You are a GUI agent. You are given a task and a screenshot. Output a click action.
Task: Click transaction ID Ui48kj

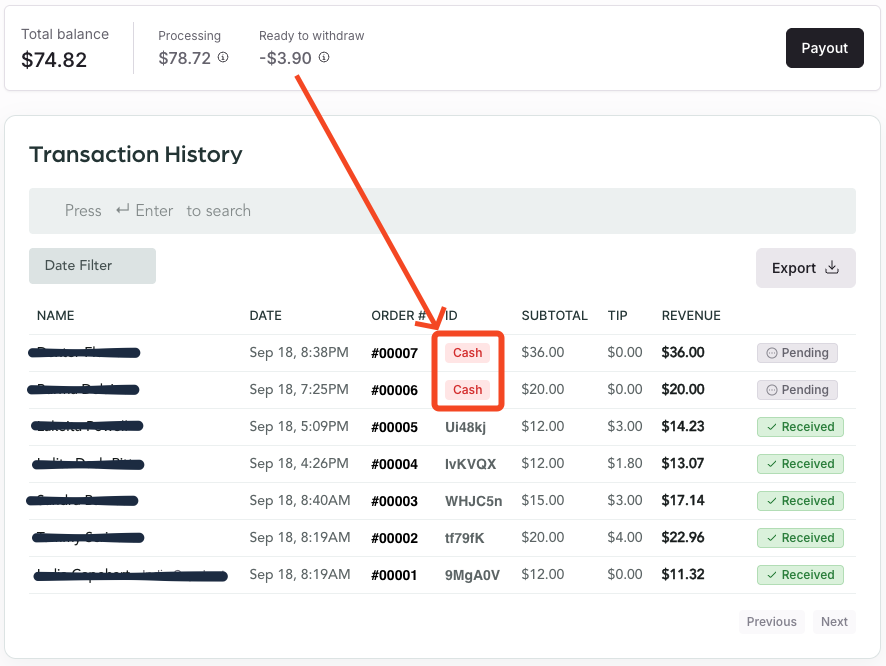click(x=466, y=428)
